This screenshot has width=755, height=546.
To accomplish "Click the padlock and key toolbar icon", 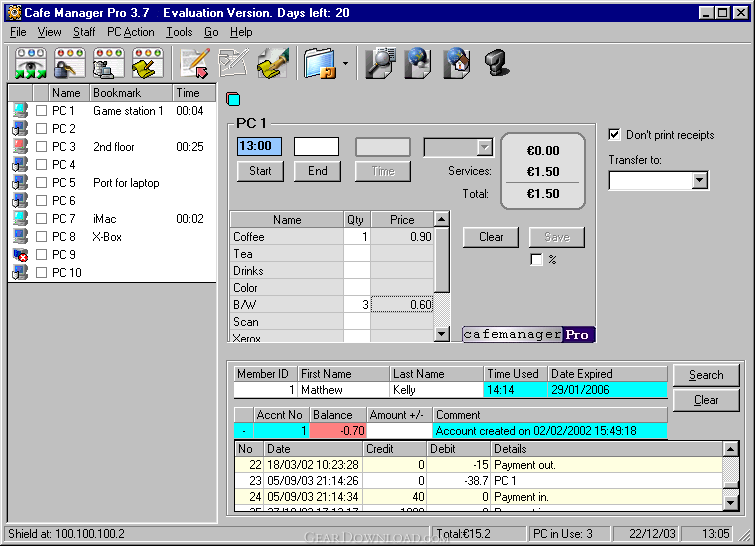I will point(70,63).
